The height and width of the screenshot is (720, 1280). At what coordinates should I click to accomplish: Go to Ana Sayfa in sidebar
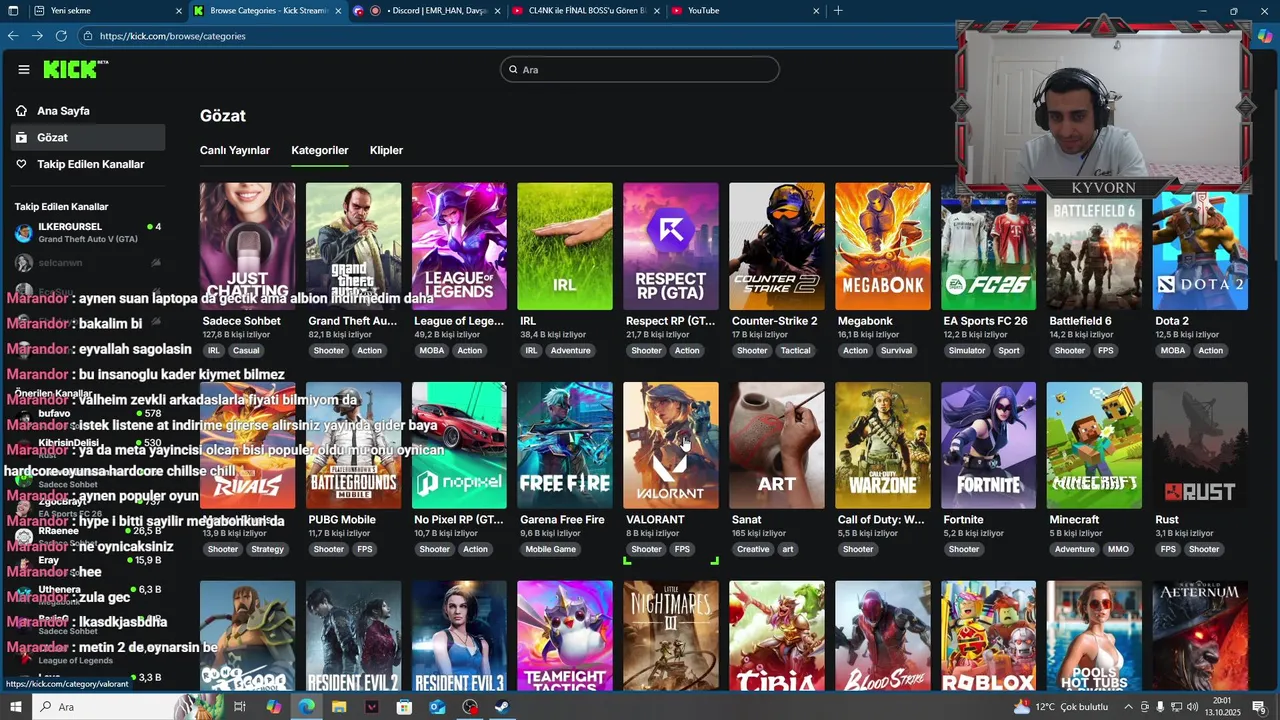click(x=63, y=111)
